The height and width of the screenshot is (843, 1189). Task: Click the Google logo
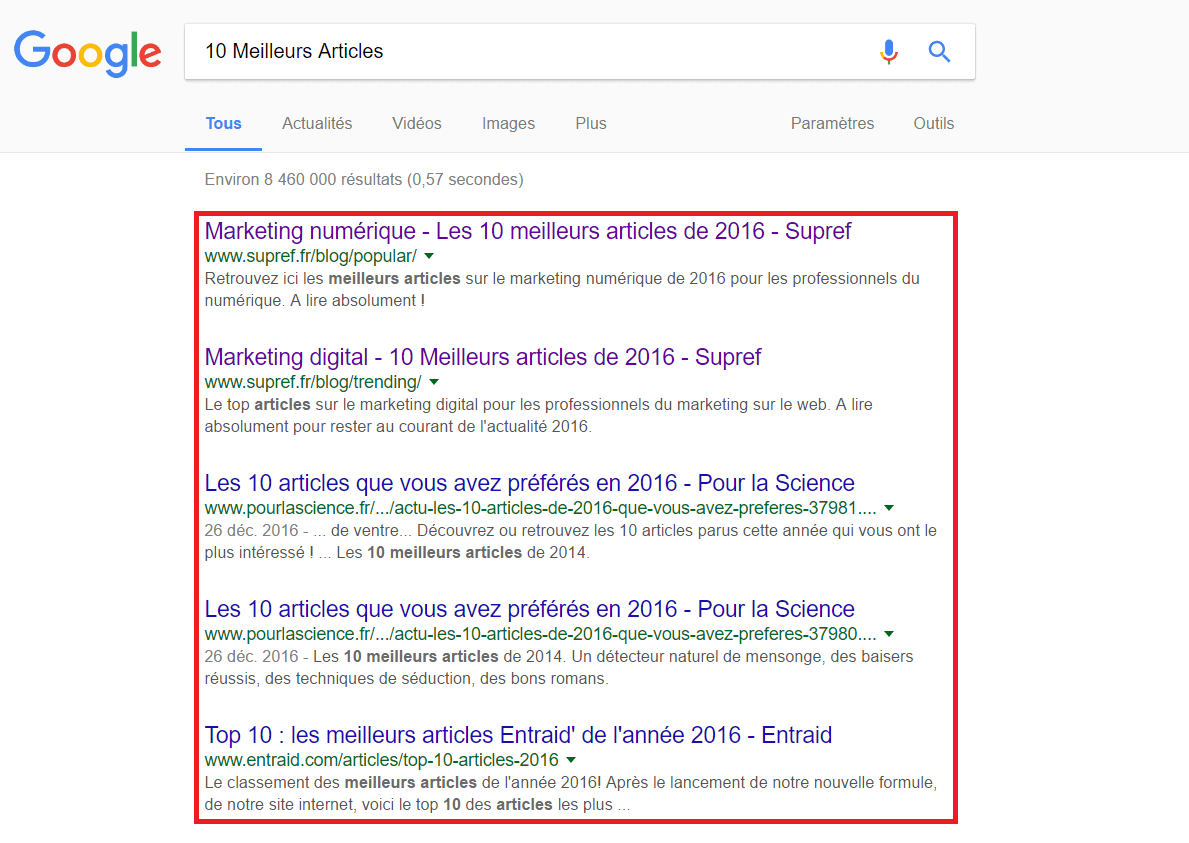88,53
